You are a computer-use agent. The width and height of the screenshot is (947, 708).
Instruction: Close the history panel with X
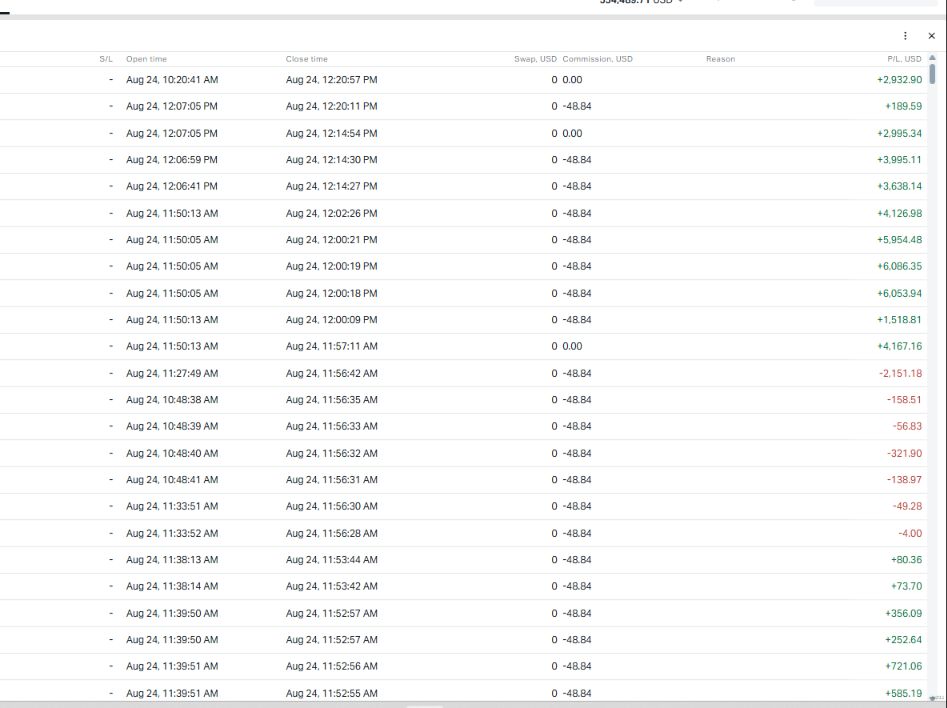coord(931,36)
